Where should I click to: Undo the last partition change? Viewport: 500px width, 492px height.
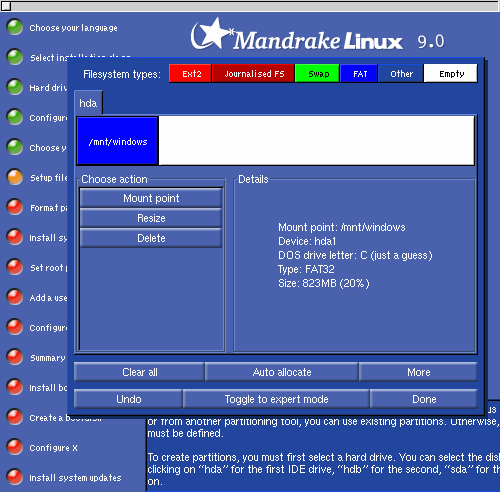[128, 399]
